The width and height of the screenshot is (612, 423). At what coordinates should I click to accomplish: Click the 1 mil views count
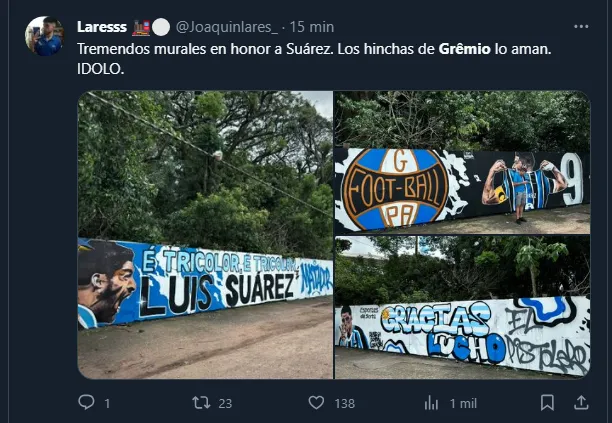click(x=463, y=403)
